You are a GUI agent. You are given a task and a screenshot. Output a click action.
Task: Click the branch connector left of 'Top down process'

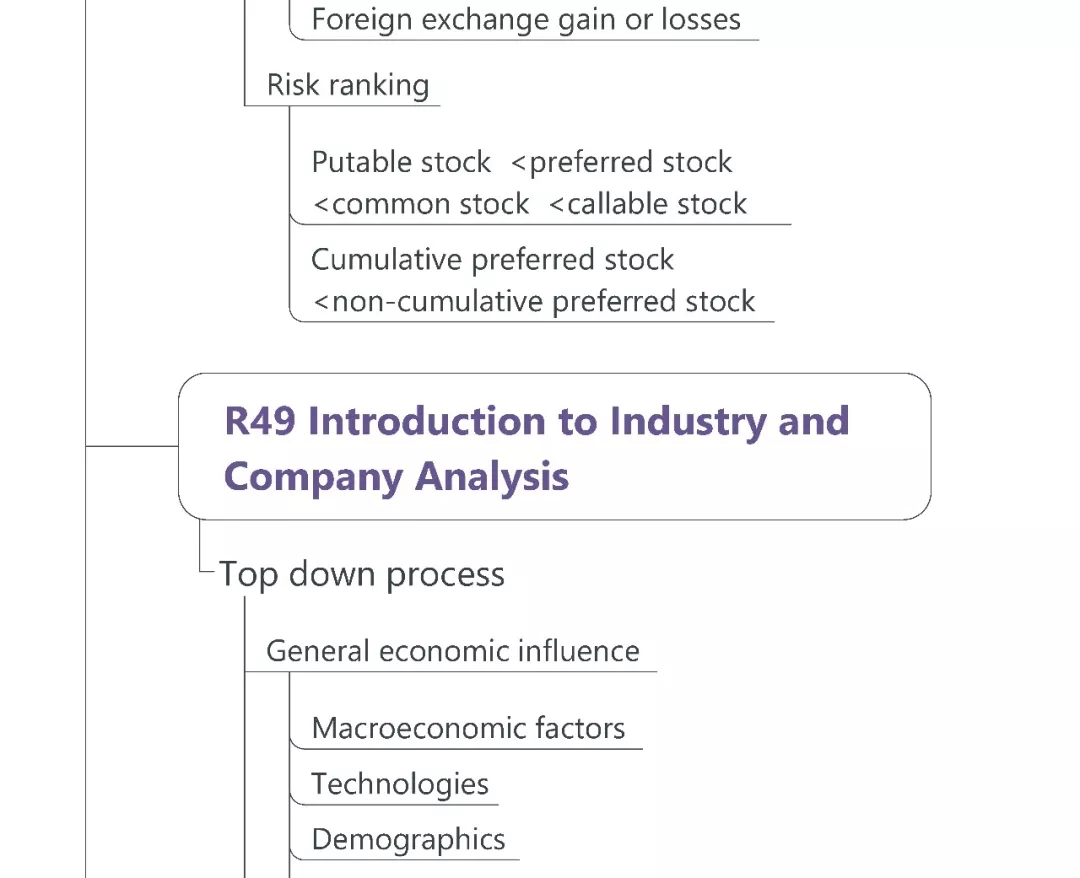pos(207,570)
